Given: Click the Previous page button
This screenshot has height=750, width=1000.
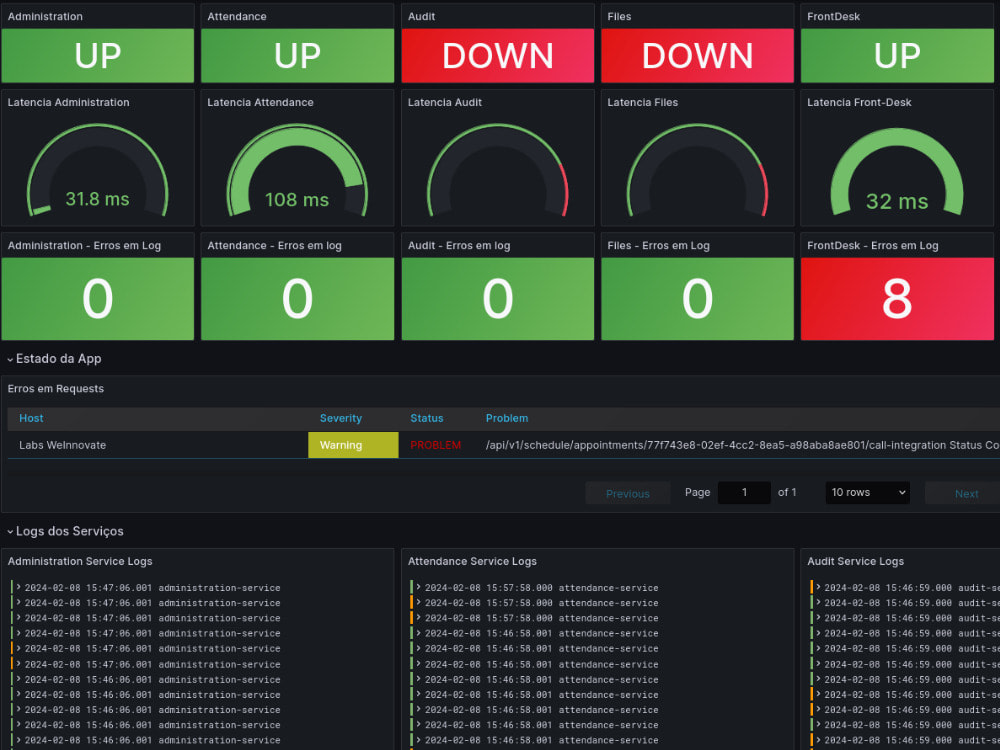Looking at the screenshot, I should point(628,494).
